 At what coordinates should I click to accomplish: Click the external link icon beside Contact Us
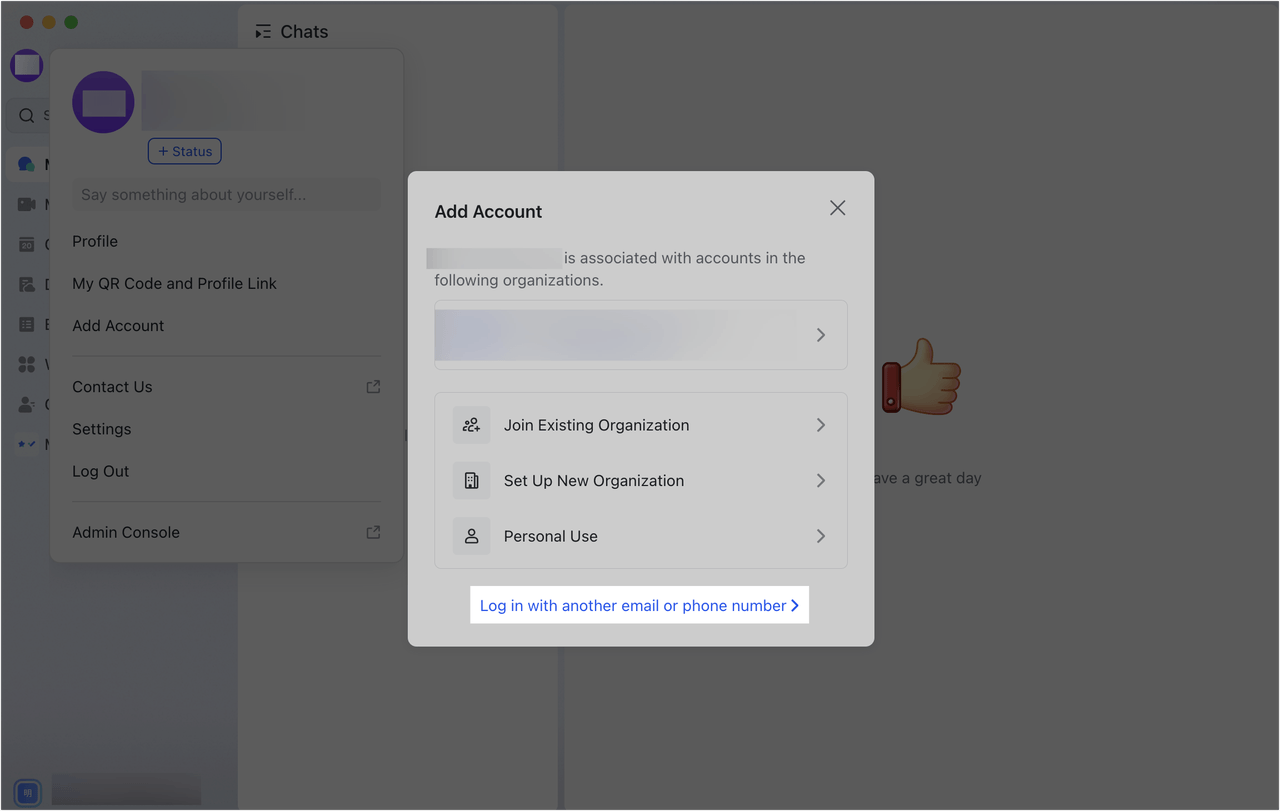click(x=372, y=385)
